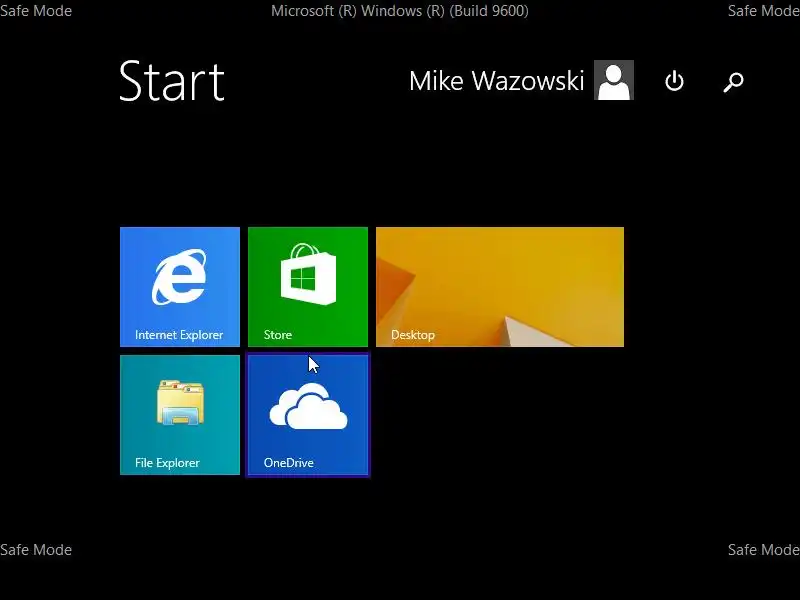800x600 pixels.
Task: Launch the OneDrive tile
Action: [308, 415]
